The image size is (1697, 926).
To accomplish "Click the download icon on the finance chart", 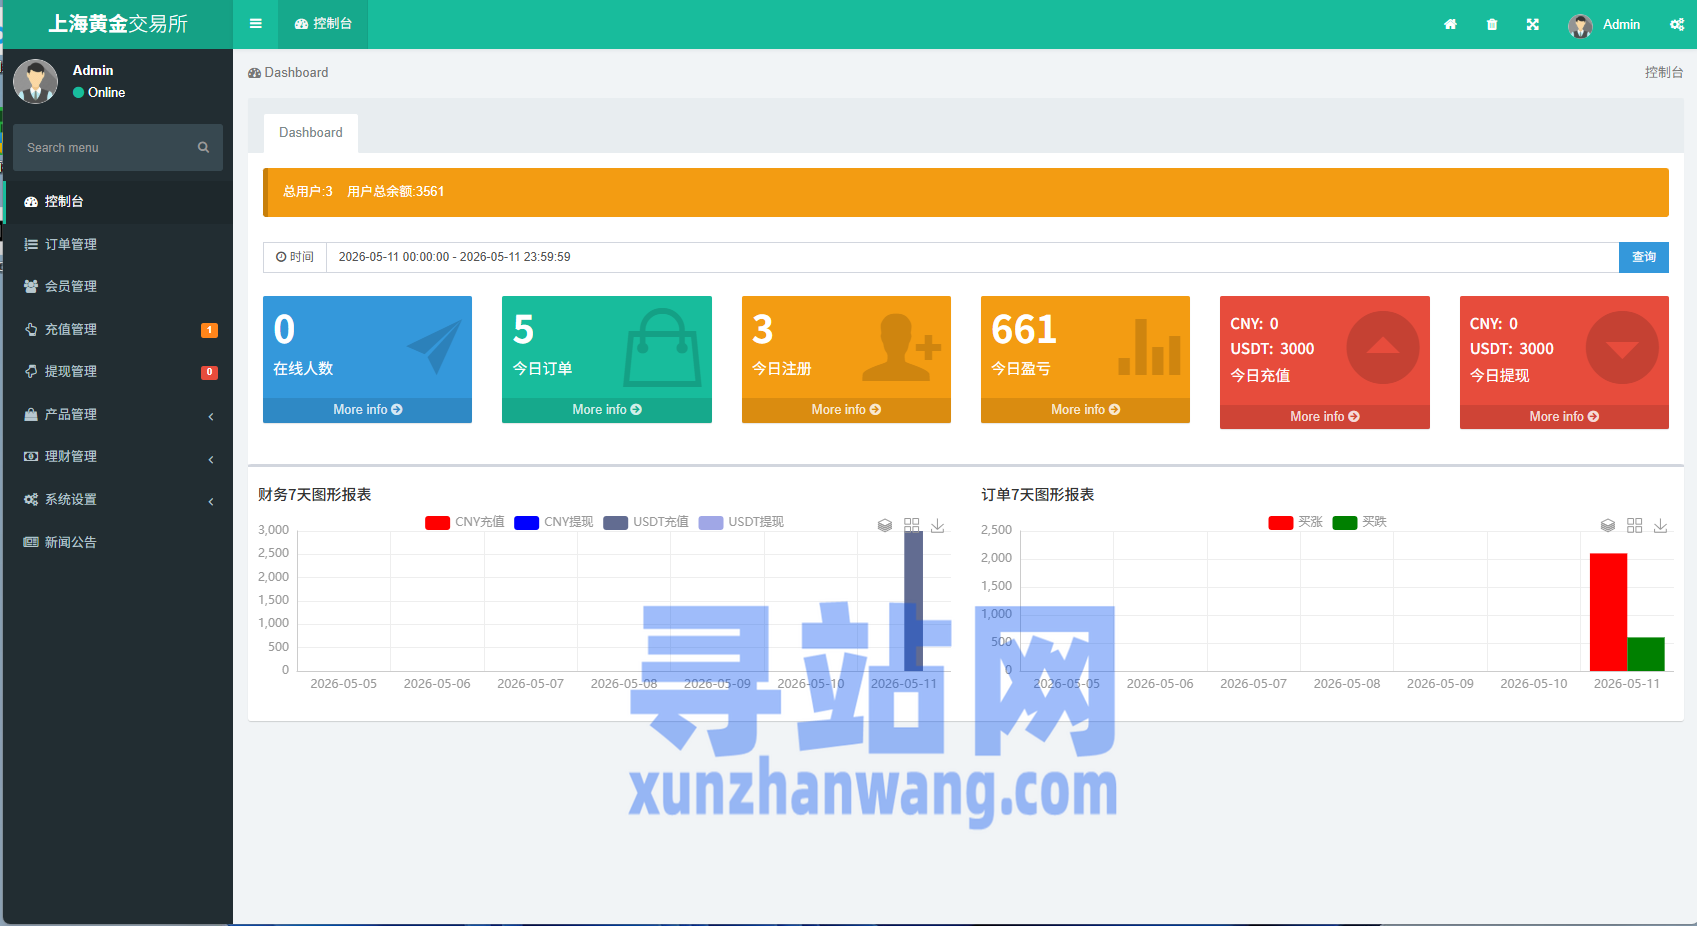I will pyautogui.click(x=938, y=525).
